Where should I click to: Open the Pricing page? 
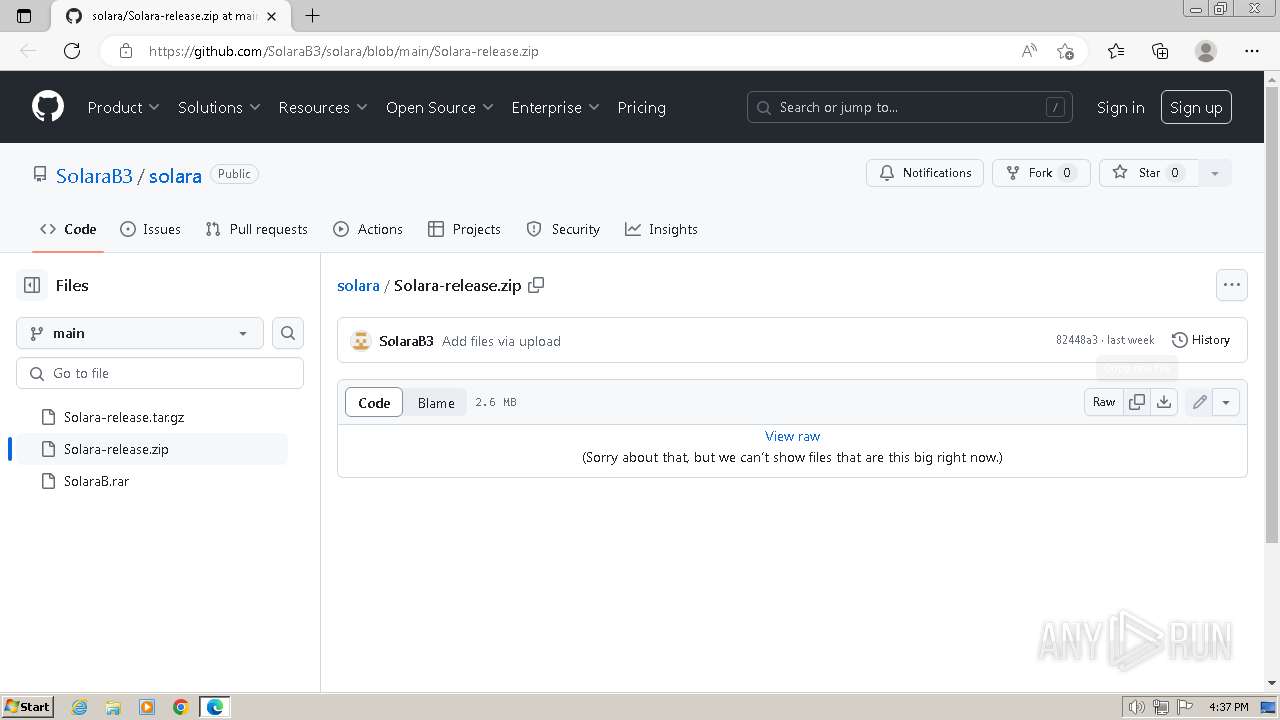tap(641, 107)
